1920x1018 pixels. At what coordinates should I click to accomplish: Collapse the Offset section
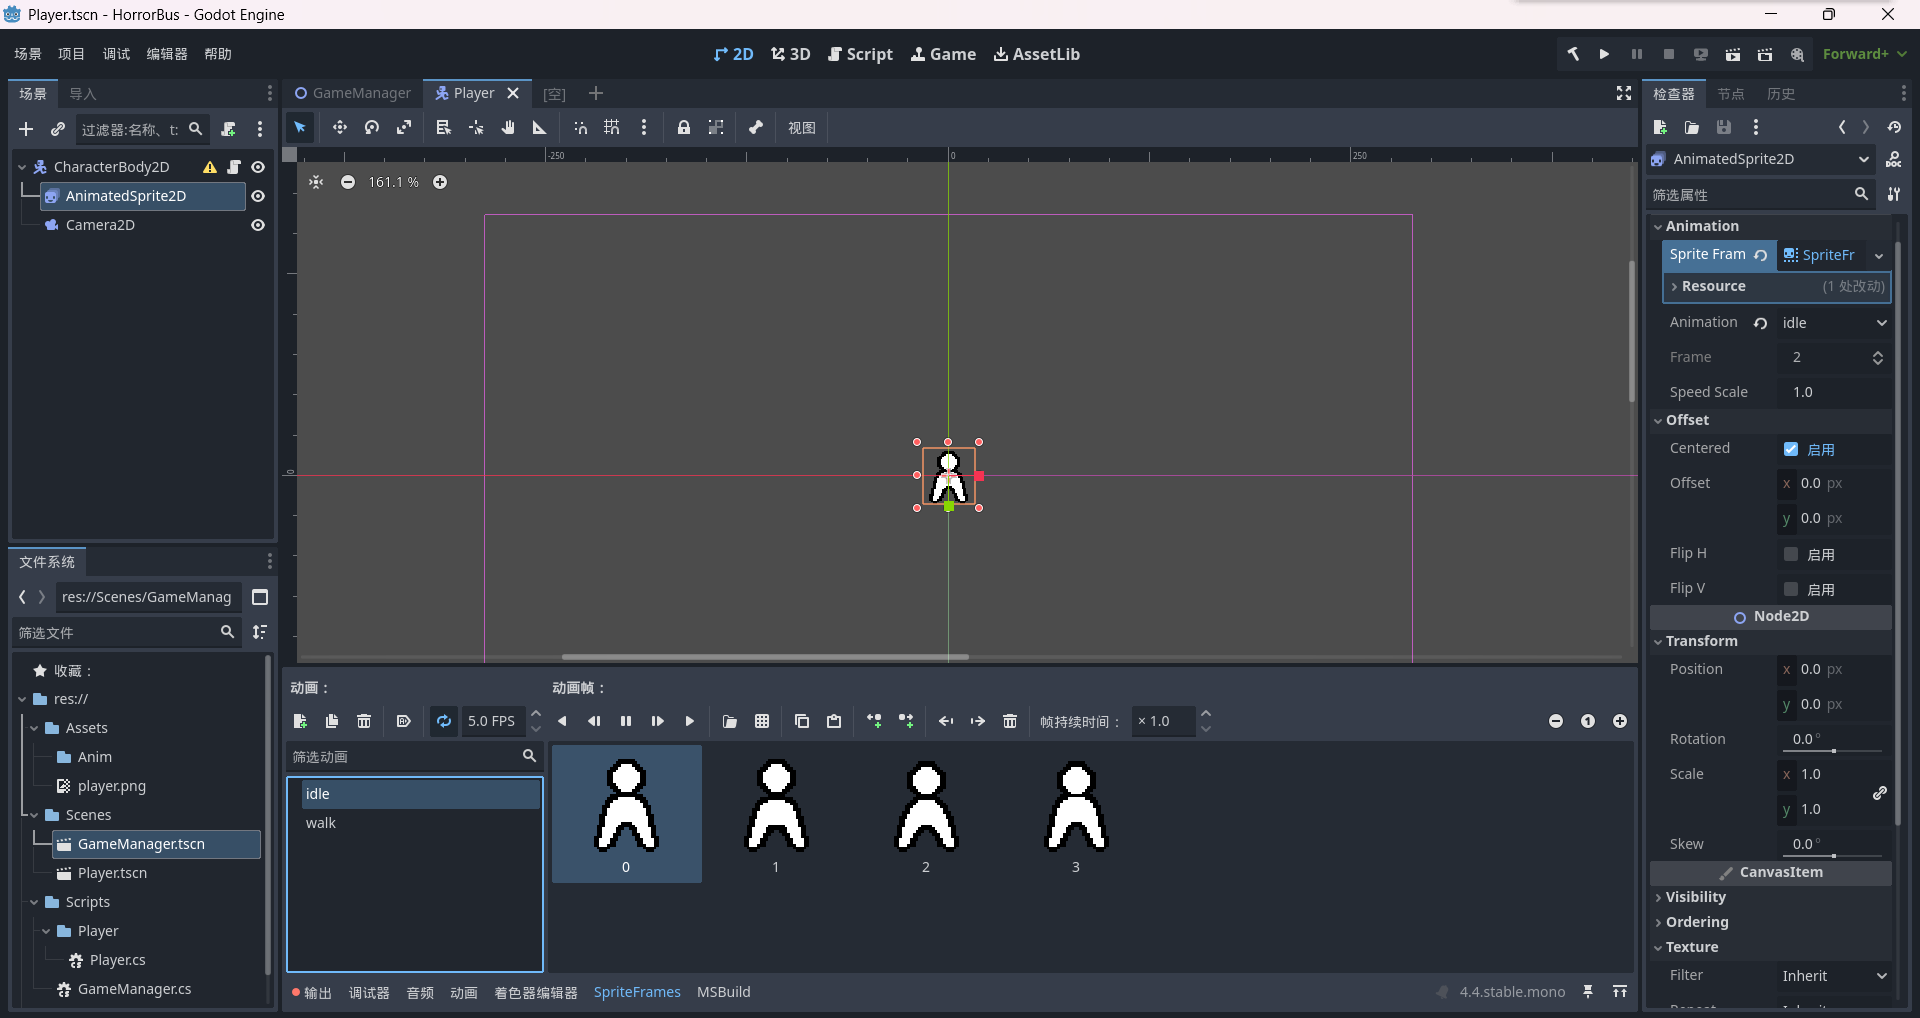click(x=1771, y=420)
